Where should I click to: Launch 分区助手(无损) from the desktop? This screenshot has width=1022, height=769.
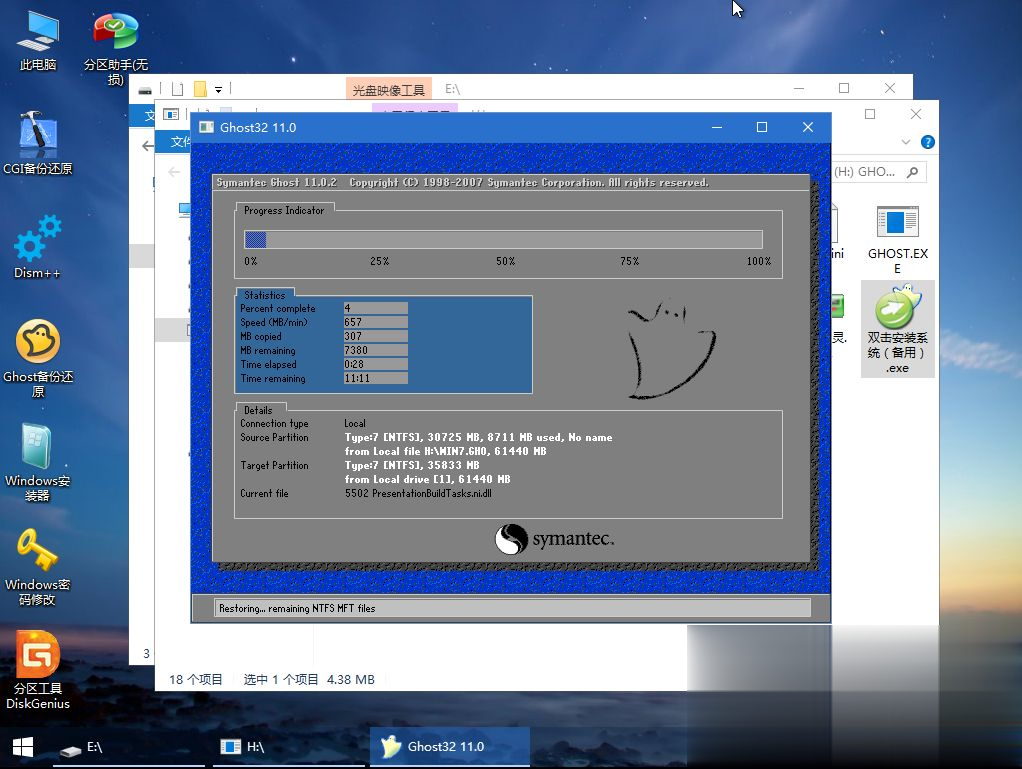(116, 48)
